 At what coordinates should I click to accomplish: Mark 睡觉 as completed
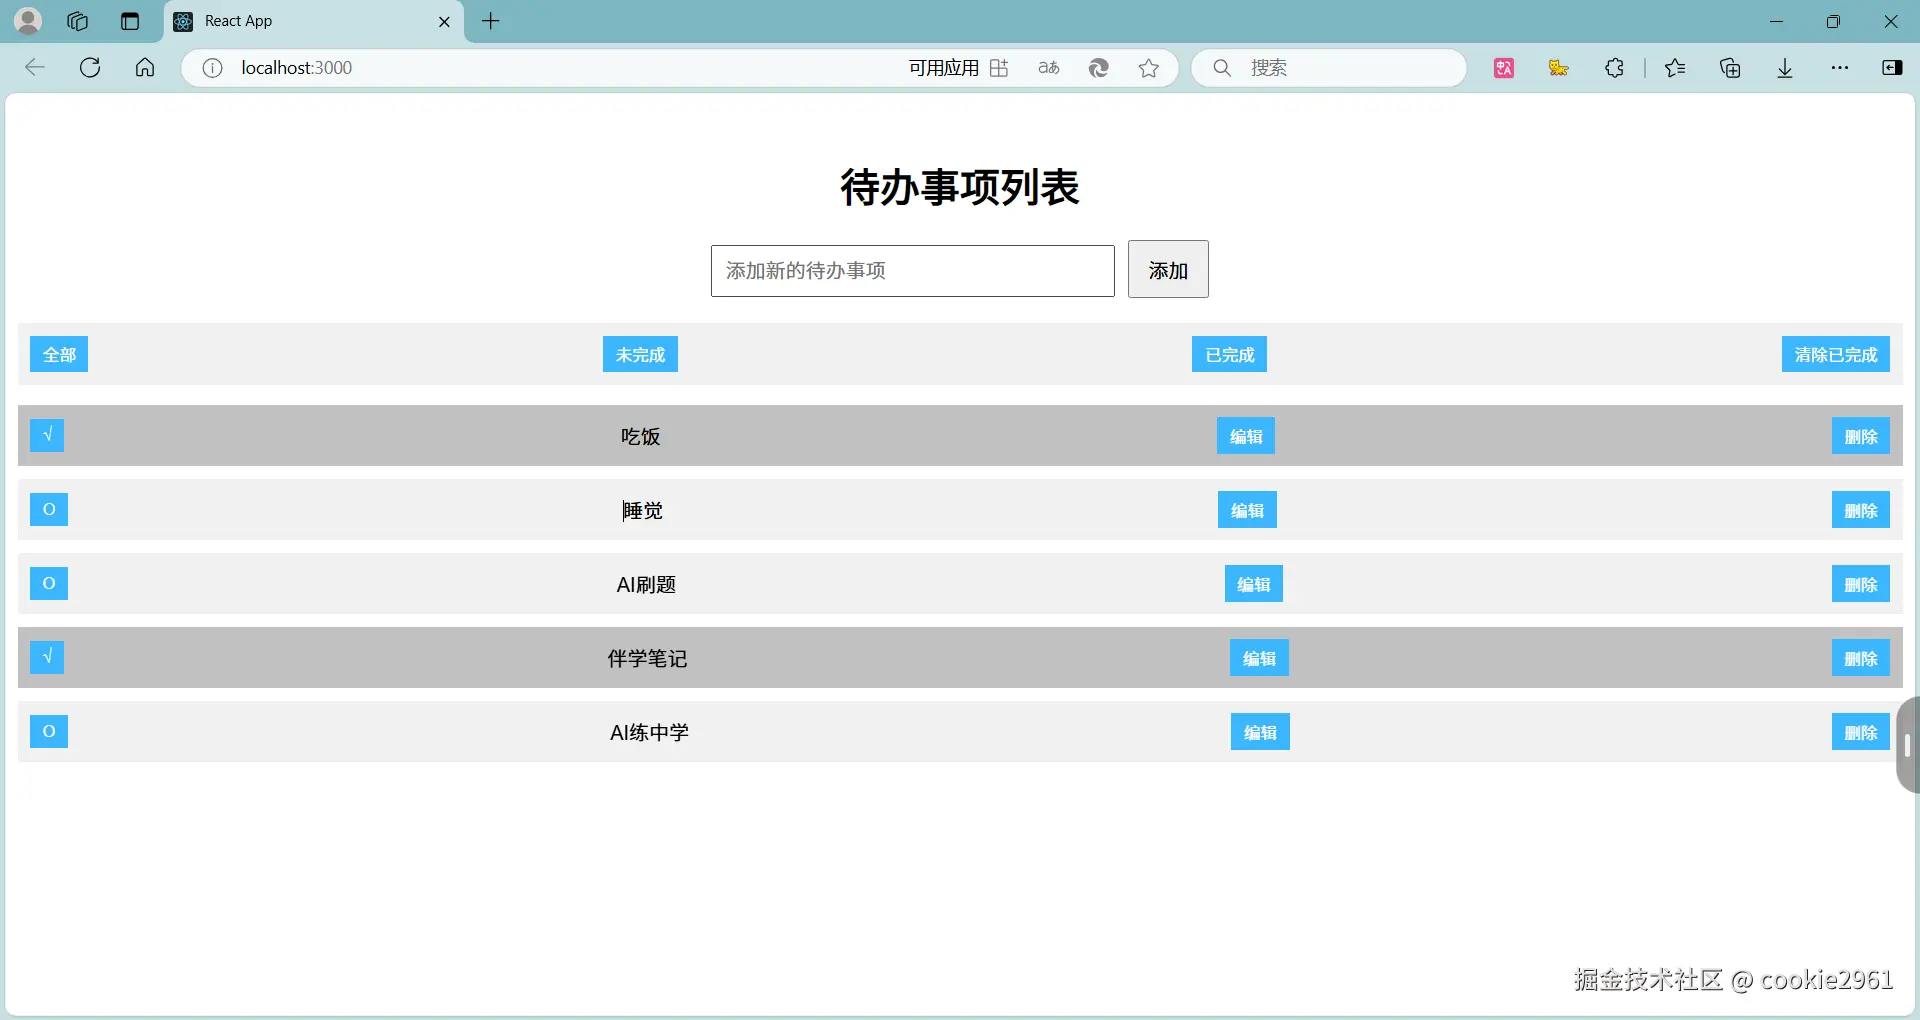49,509
